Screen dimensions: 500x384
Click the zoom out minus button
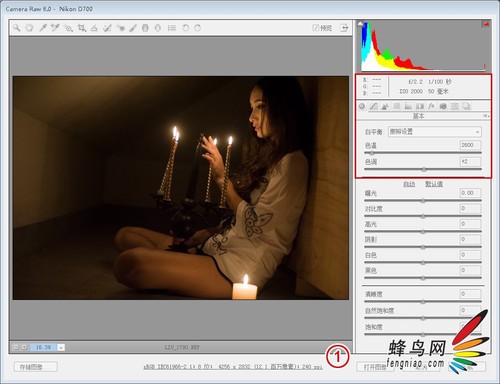point(16,347)
